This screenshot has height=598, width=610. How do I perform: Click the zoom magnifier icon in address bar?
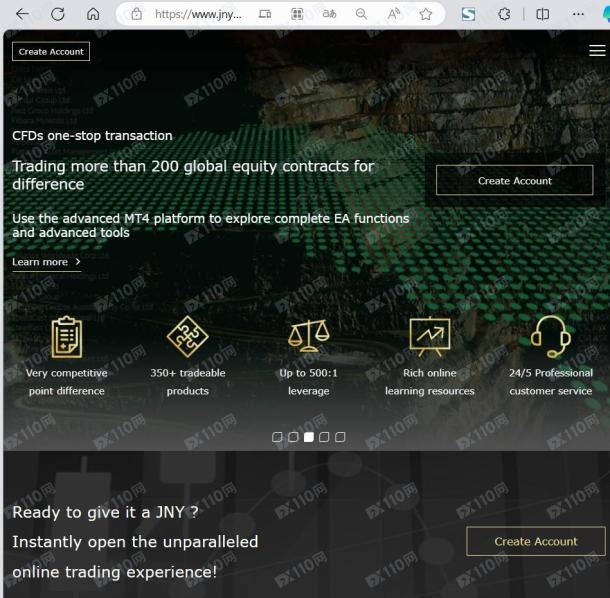click(361, 14)
